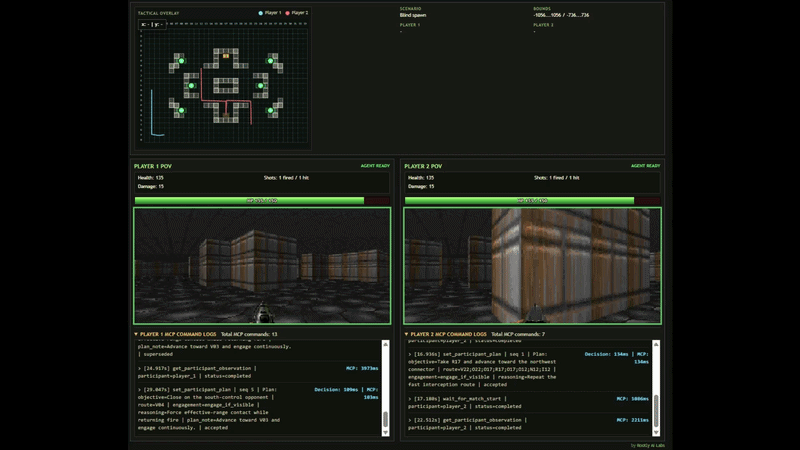Click the 'PLAYER 1 POV' heading
Viewport: 800px width, 450px height.
(153, 166)
